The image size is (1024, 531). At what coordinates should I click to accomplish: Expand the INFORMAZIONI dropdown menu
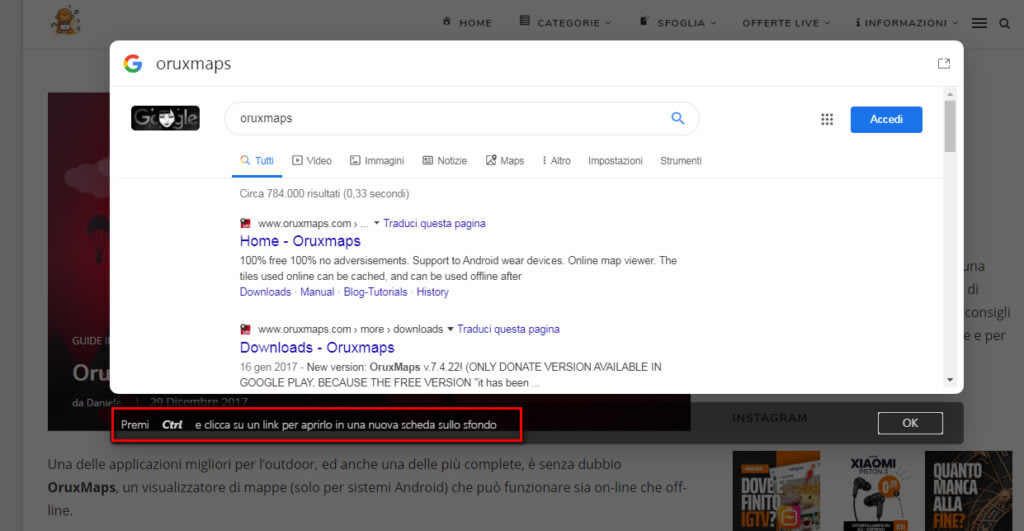coord(906,23)
